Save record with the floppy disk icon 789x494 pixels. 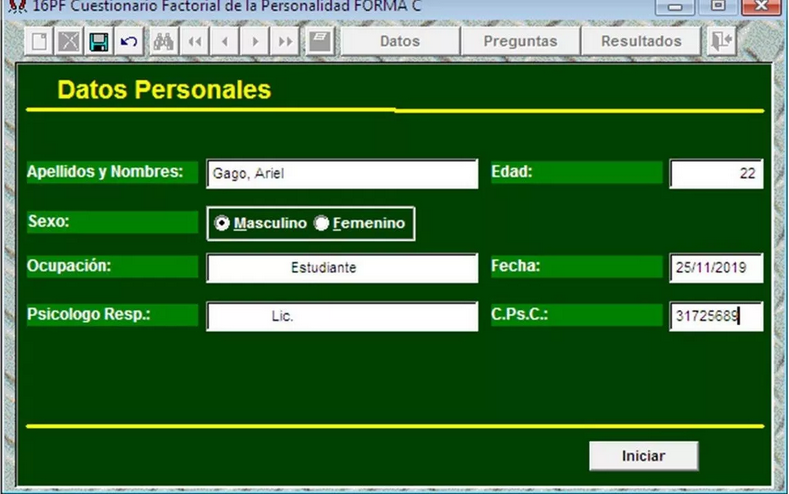99,41
